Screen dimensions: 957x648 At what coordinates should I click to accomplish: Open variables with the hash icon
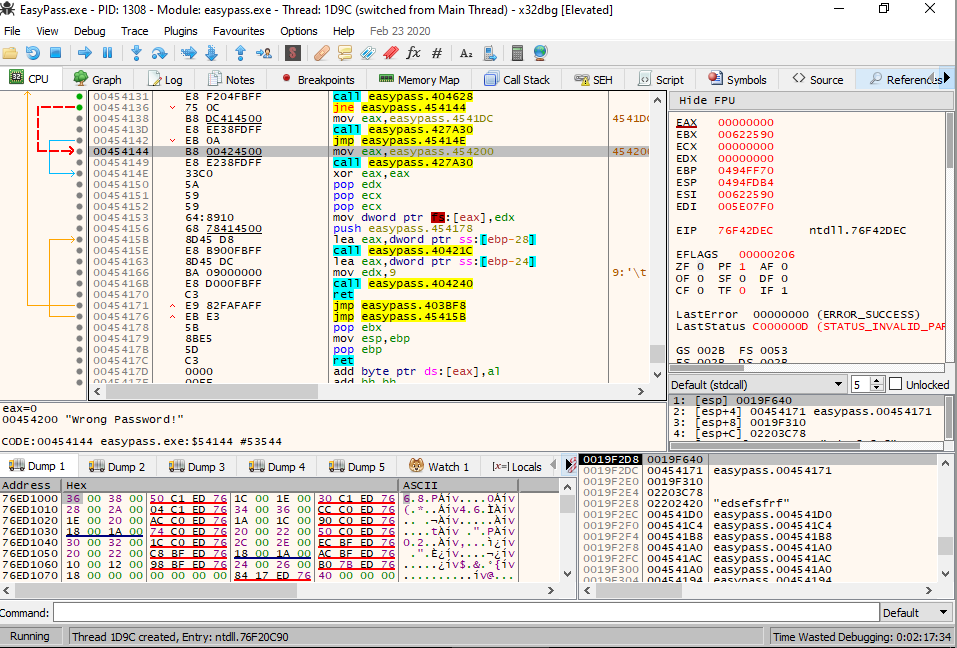(437, 53)
